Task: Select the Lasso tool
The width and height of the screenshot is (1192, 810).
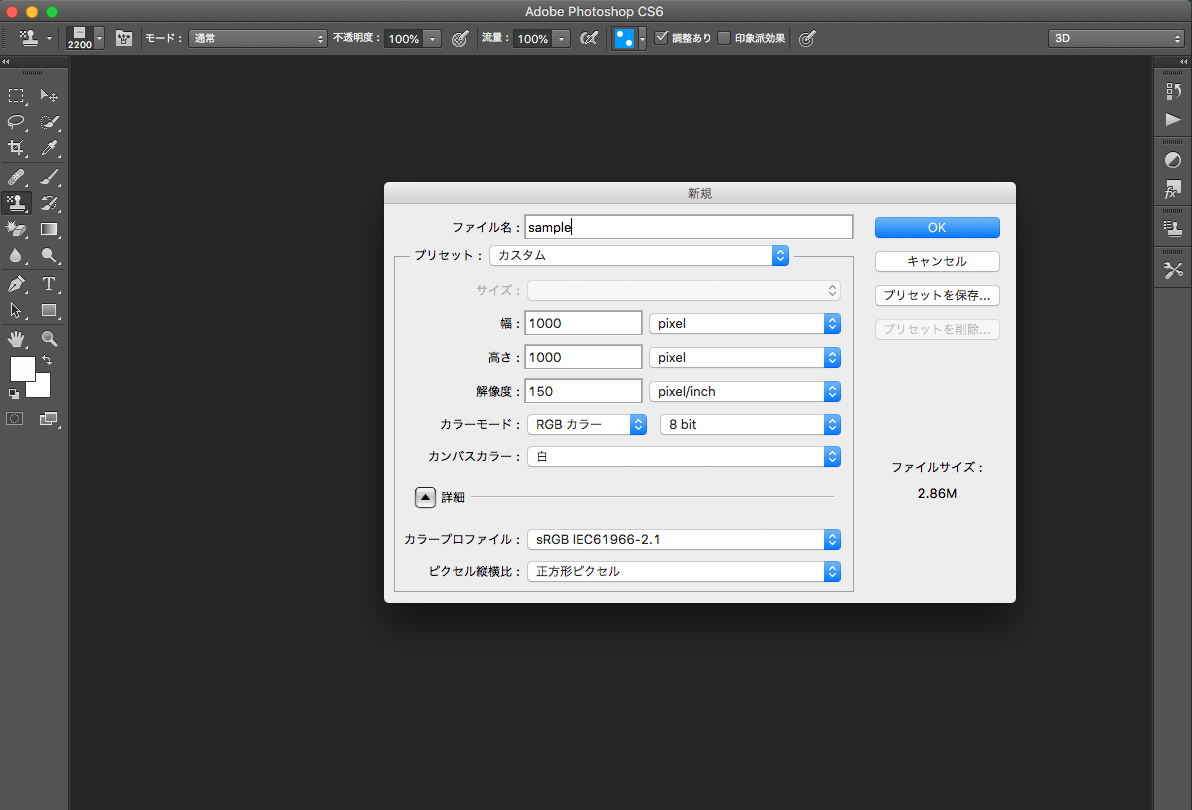Action: (x=16, y=122)
